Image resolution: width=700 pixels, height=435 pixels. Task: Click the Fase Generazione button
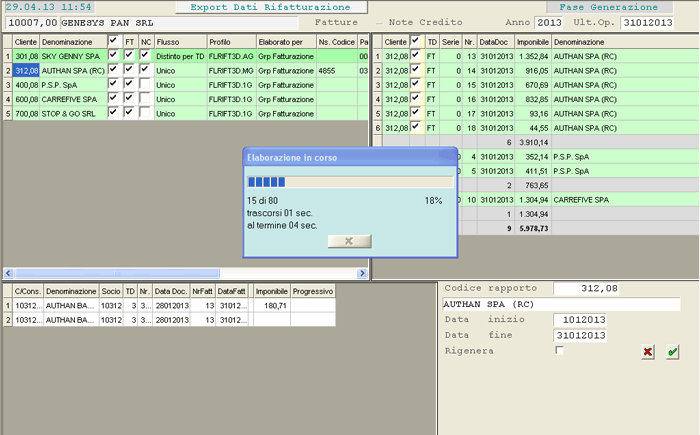point(609,7)
